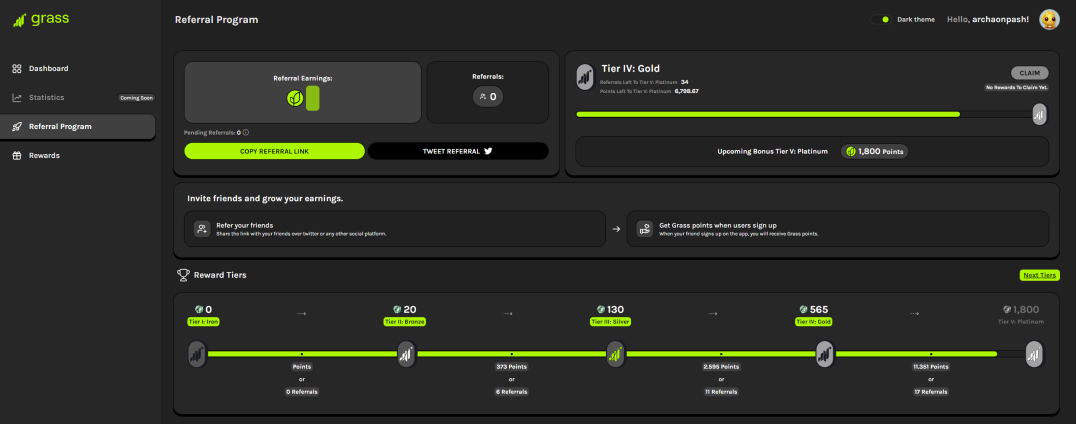Click the Referral Earnings leaf coin icon
Image resolution: width=1076 pixels, height=424 pixels.
click(295, 98)
